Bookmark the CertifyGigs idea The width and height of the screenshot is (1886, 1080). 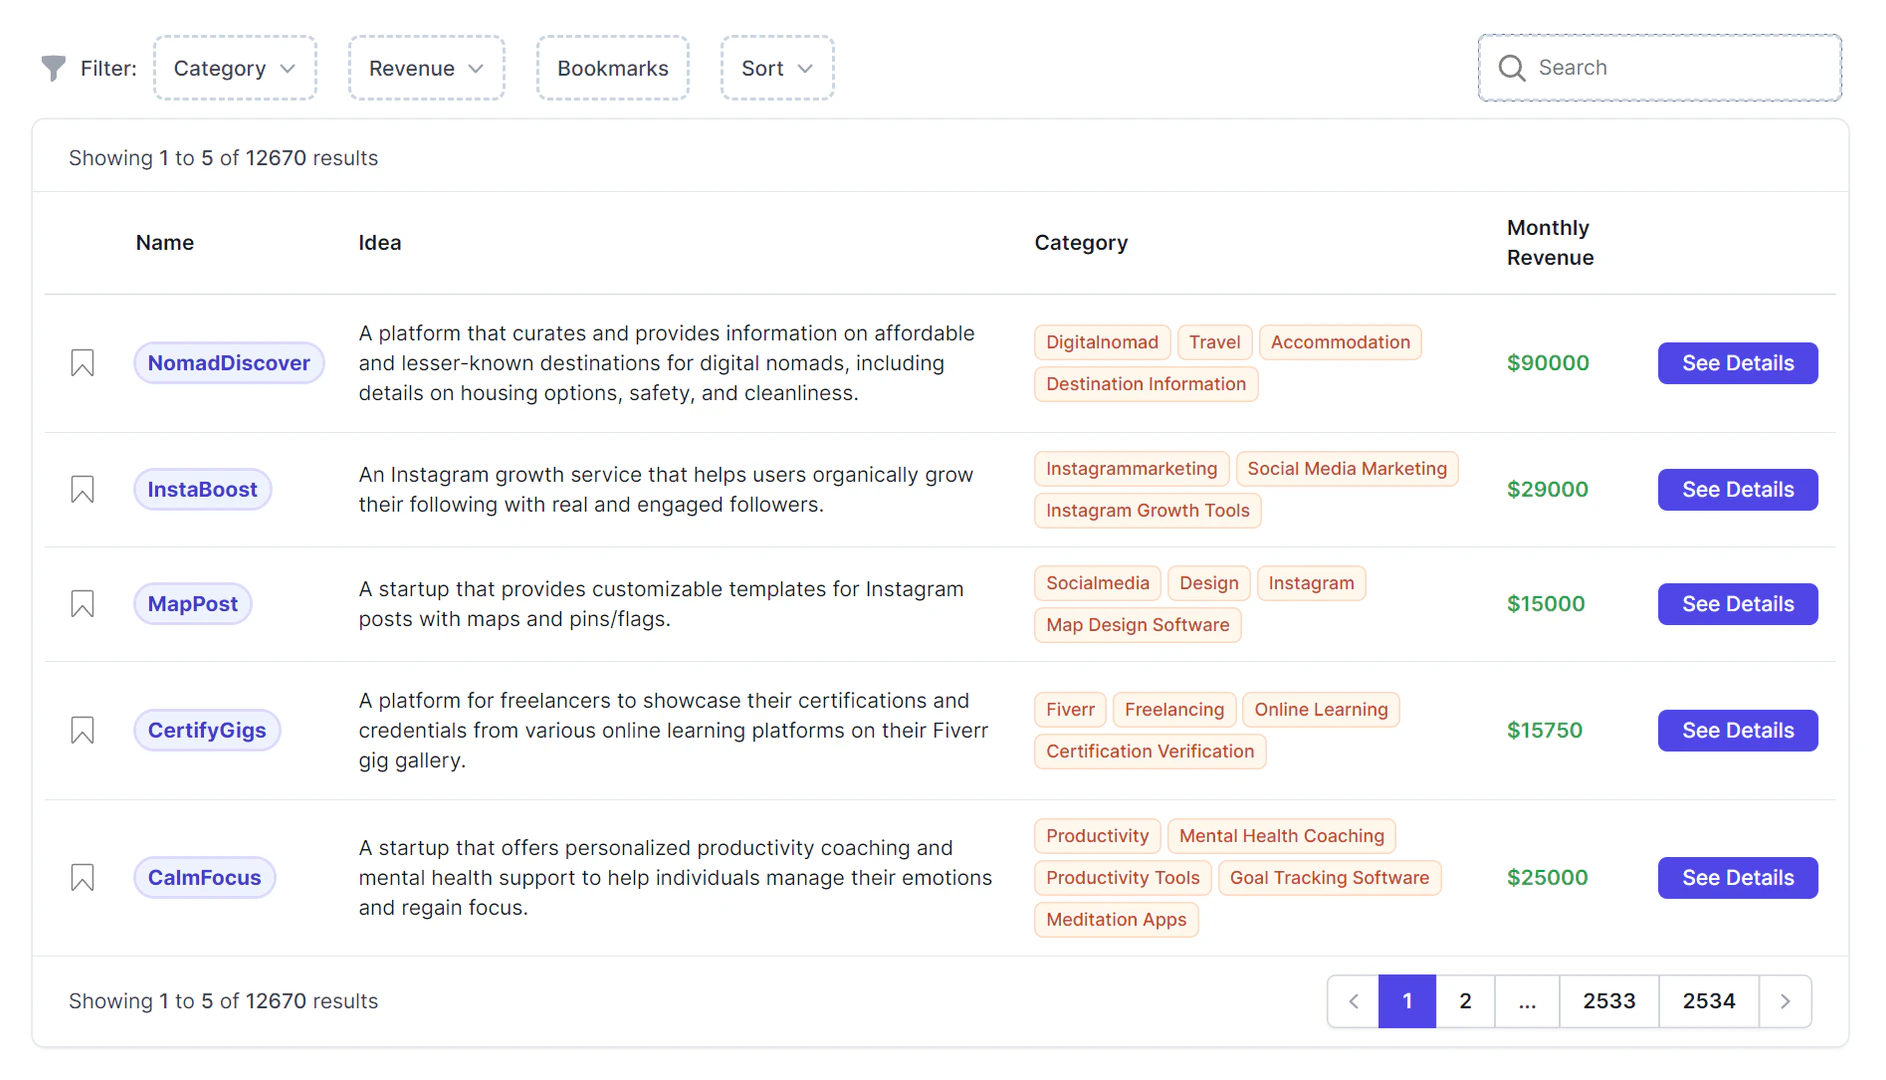[82, 730]
